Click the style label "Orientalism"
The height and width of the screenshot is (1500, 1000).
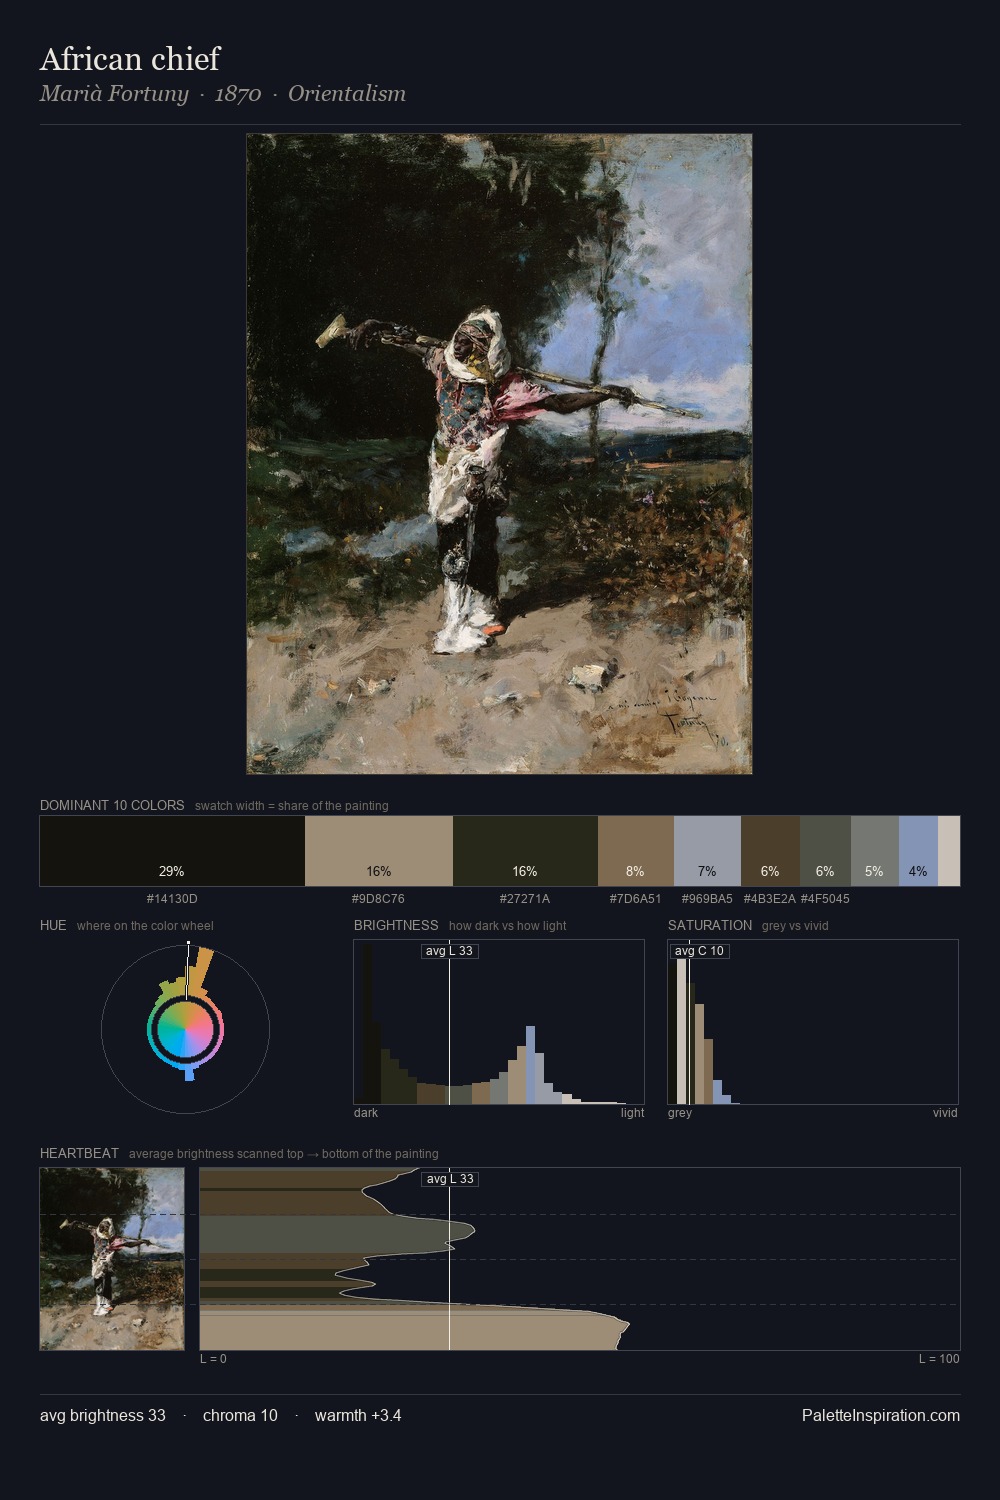click(x=347, y=94)
